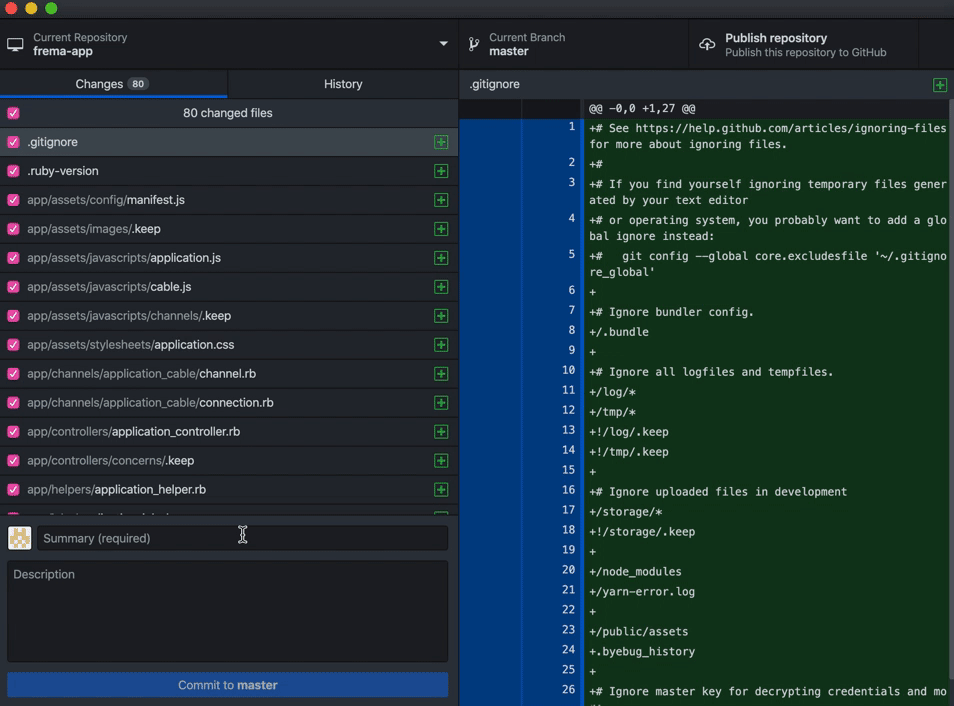
Task: Click the green plus icon in diff header
Action: tap(939, 85)
